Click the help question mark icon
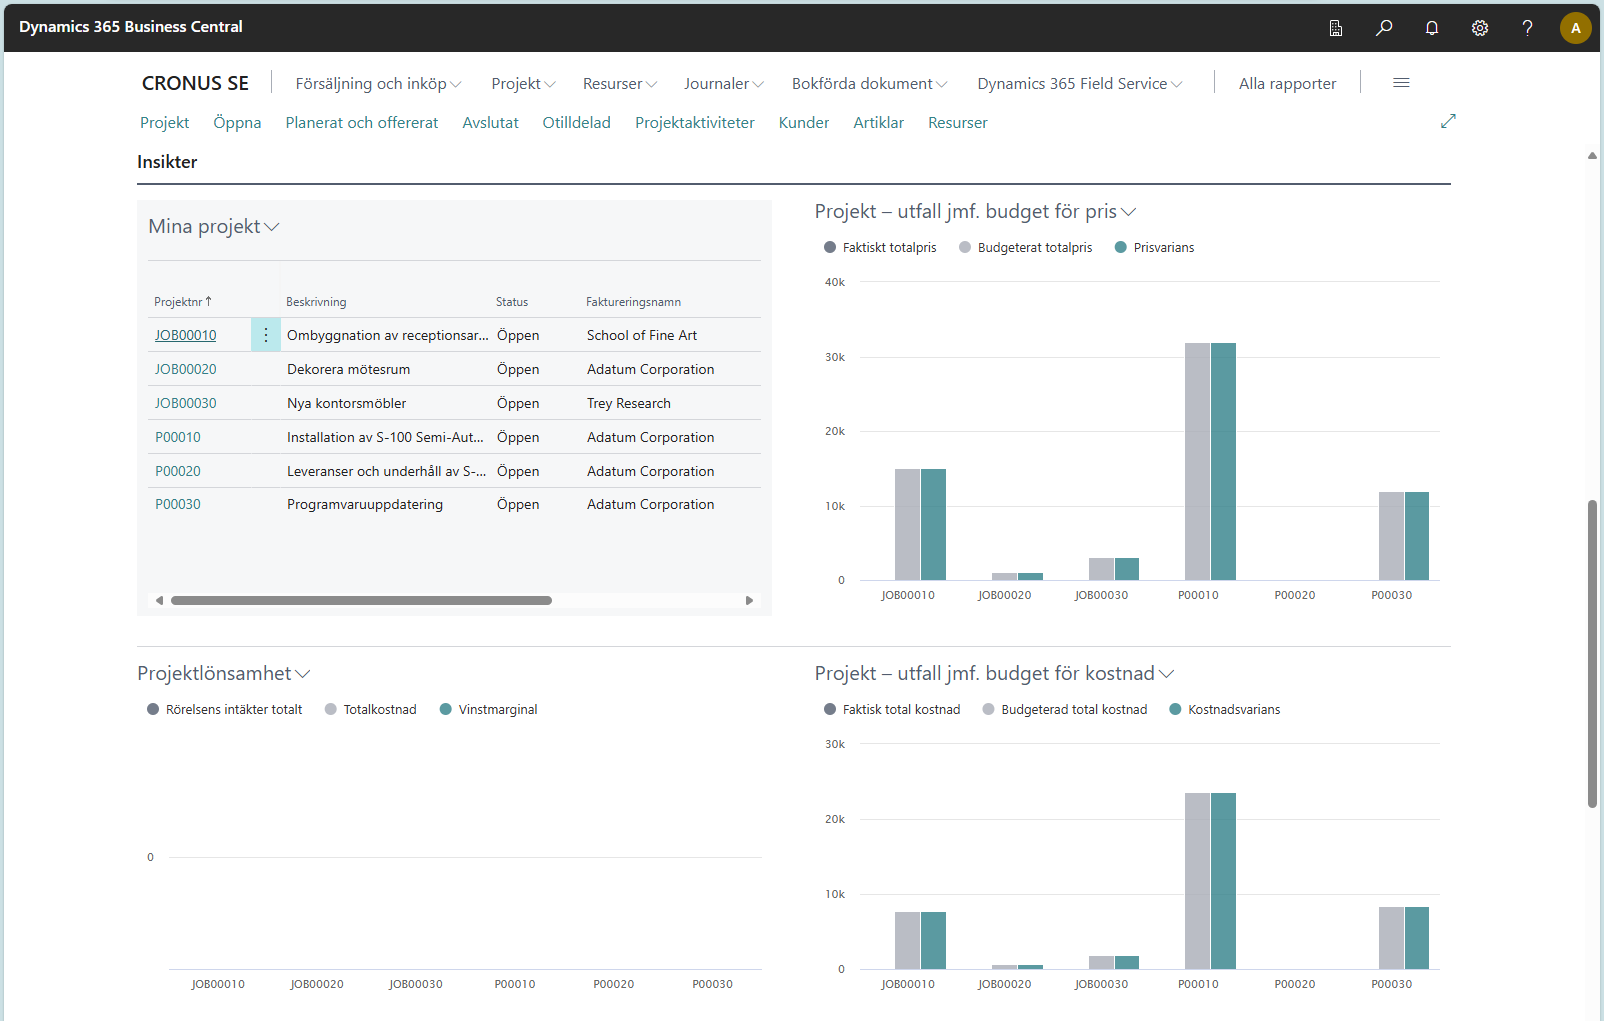This screenshot has width=1604, height=1021. [1527, 28]
